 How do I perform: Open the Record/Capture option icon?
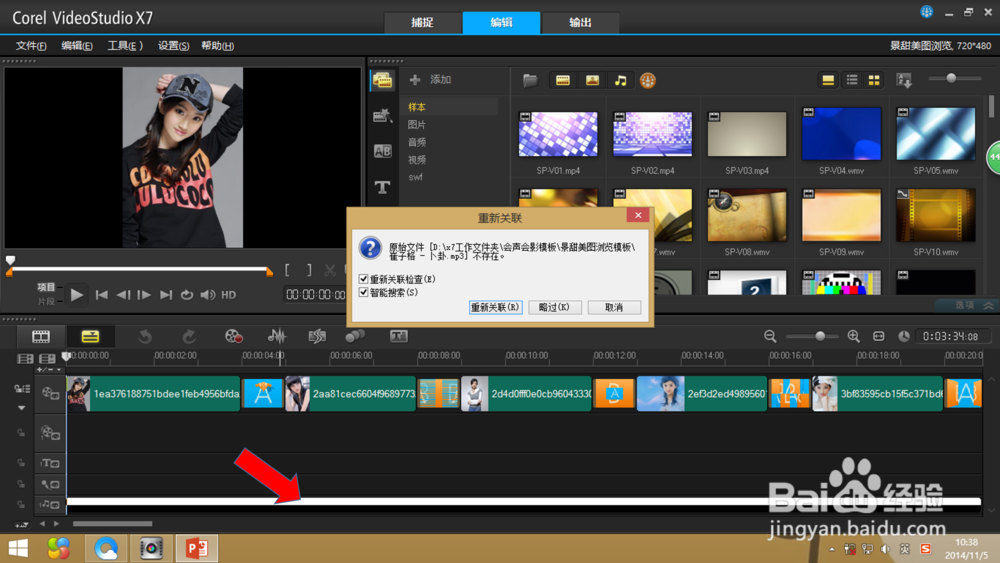coord(233,336)
